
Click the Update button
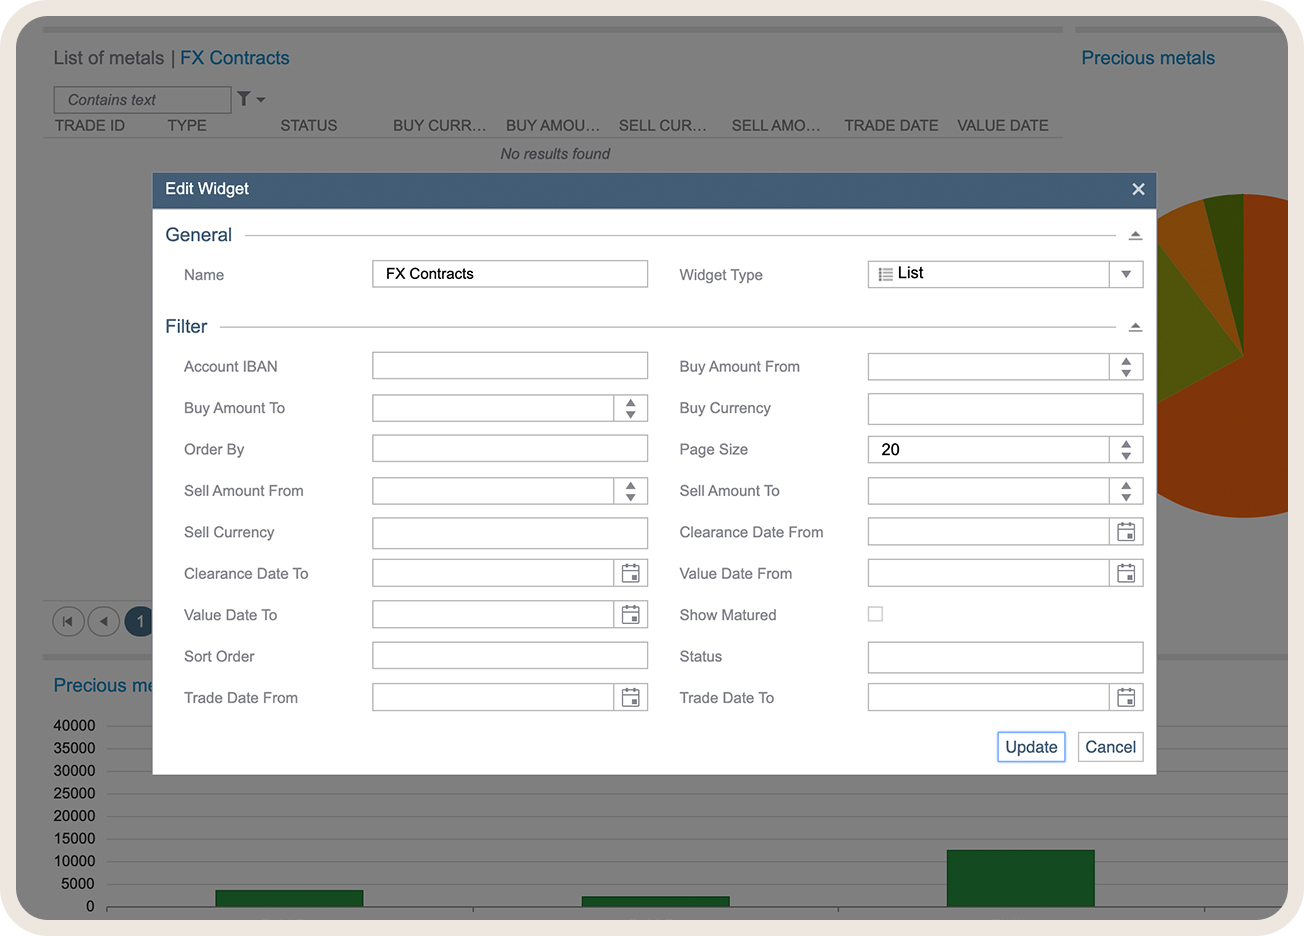point(1031,747)
